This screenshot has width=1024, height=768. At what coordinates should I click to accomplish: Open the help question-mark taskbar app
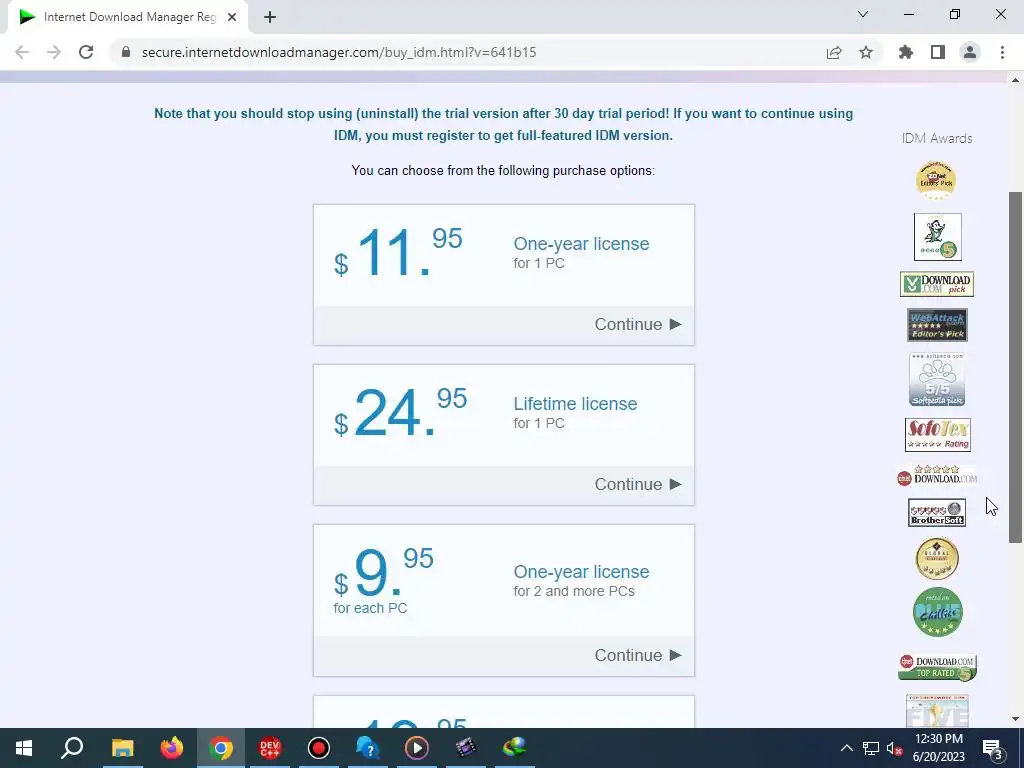[368, 748]
